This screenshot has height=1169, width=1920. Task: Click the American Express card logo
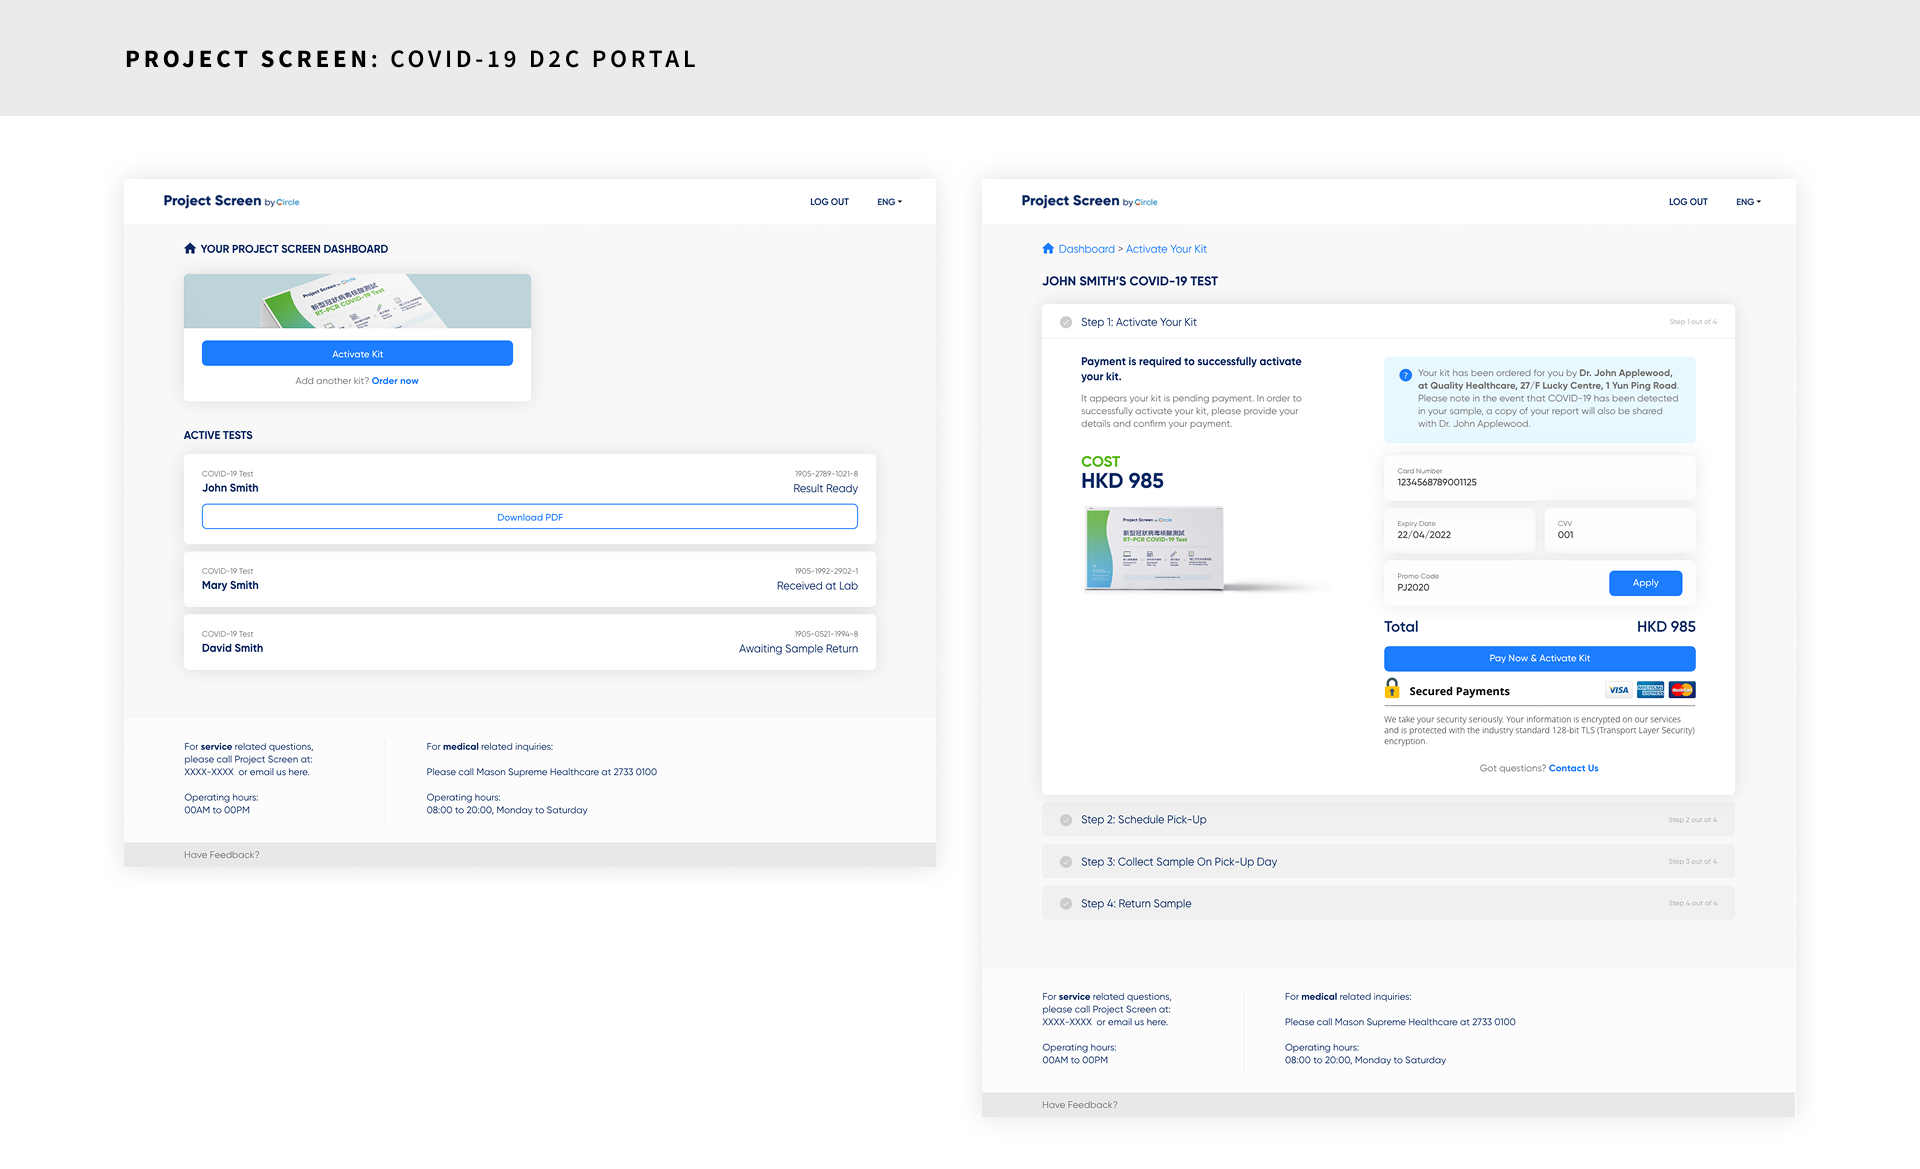(x=1650, y=690)
